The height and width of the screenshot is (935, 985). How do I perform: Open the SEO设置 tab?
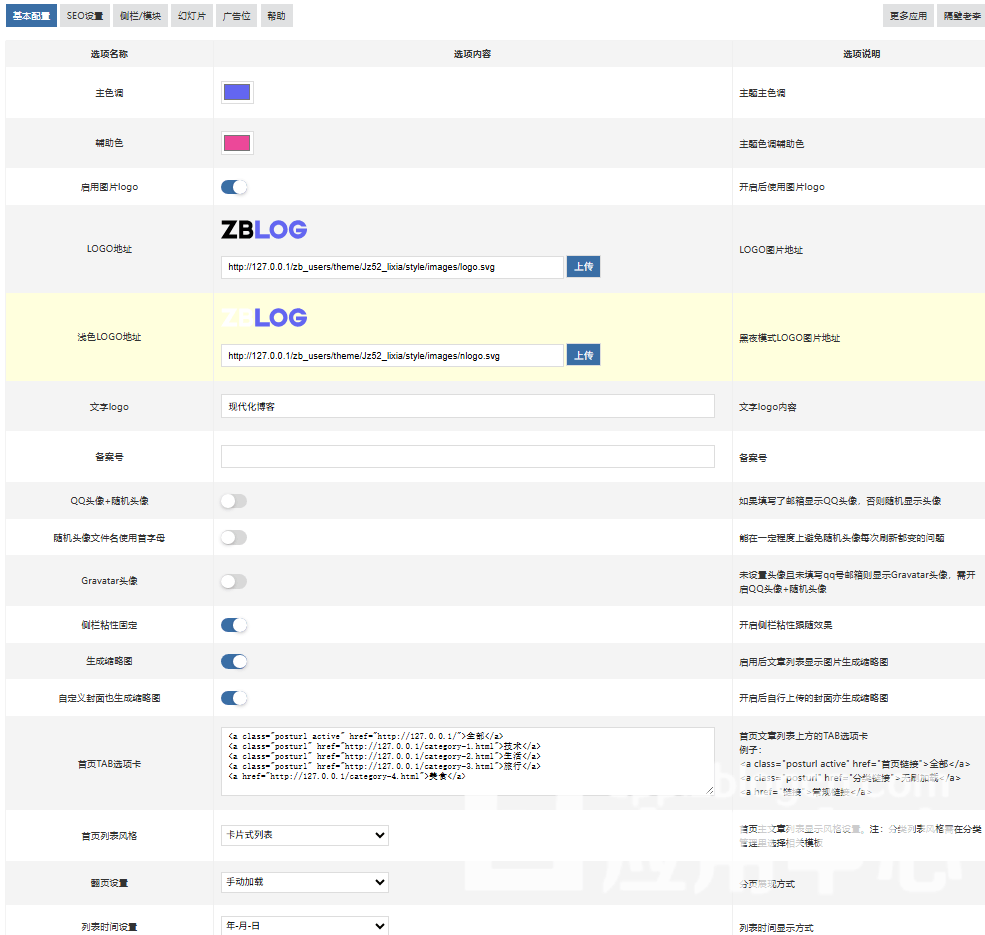pos(85,16)
